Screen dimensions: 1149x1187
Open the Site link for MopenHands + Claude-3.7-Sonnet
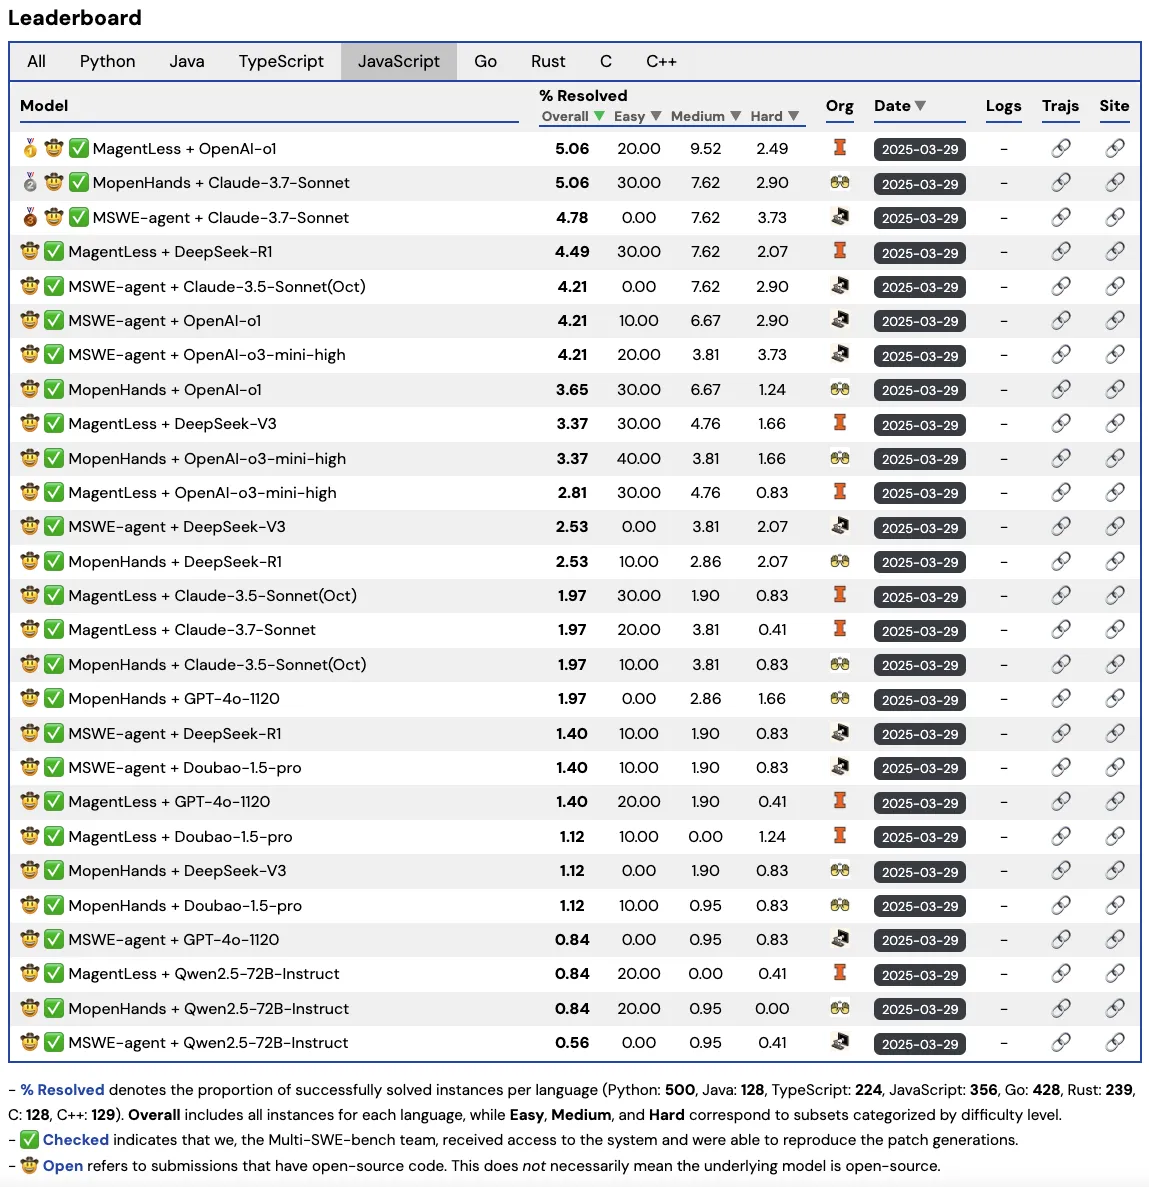1114,183
